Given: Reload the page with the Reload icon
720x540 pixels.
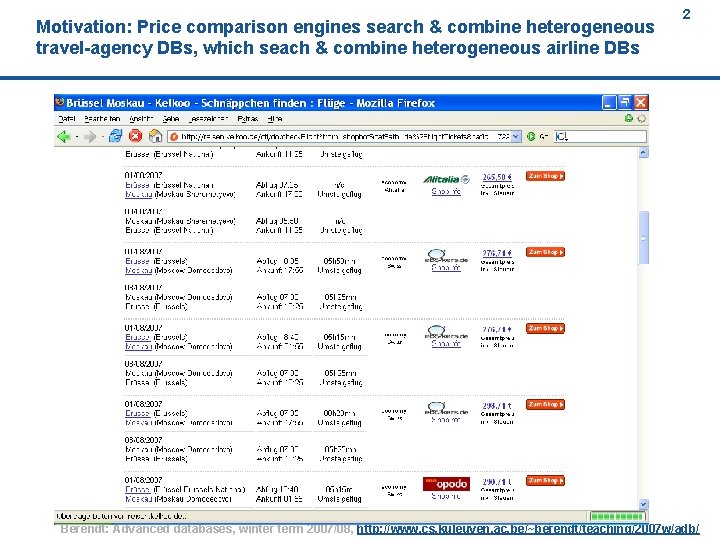Looking at the screenshot, I should pos(115,136).
